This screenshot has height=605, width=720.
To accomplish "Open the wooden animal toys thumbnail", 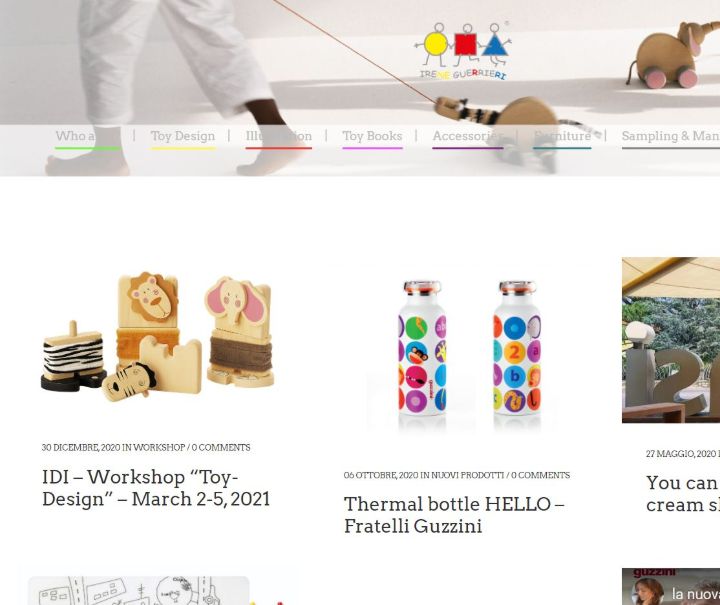I will [x=158, y=337].
